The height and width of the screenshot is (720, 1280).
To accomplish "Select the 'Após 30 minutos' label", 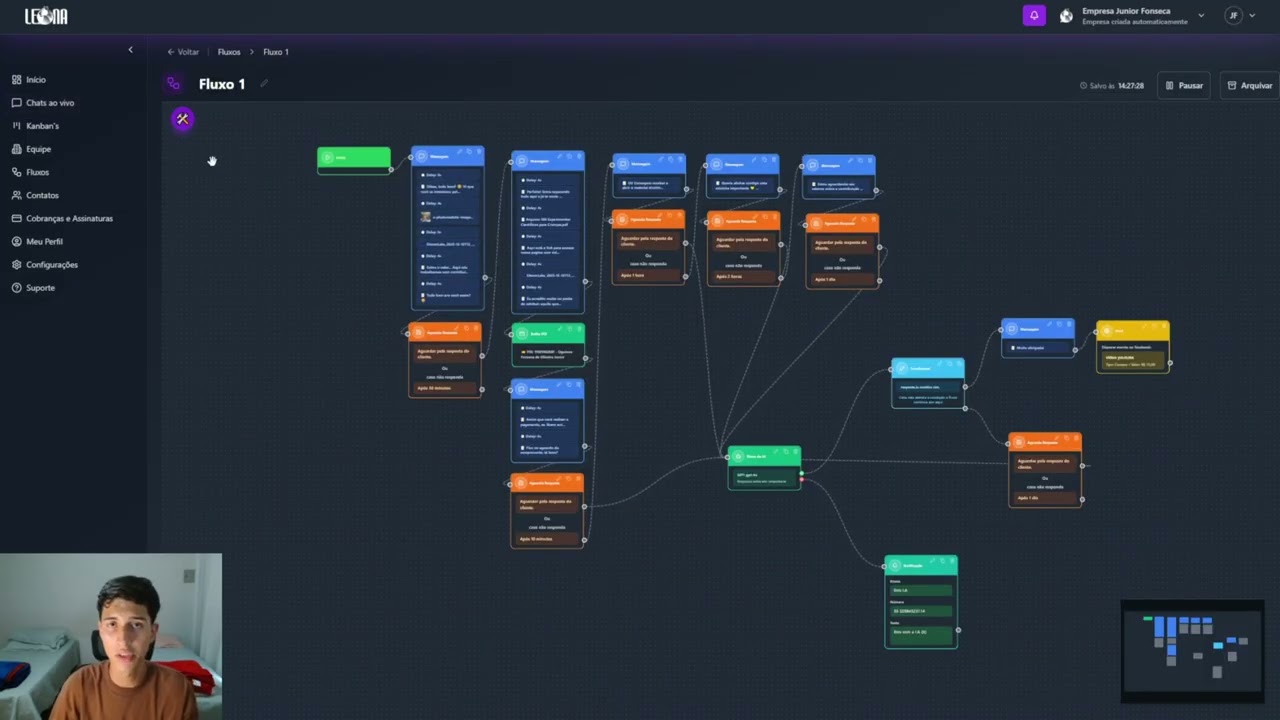I will (x=434, y=388).
